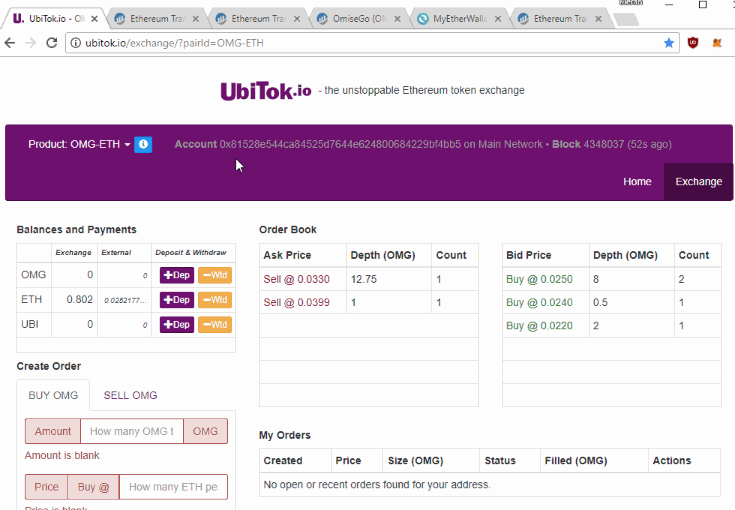The image size is (735, 510).
Task: Close the MyEtherWallet tab
Action: click(x=498, y=19)
